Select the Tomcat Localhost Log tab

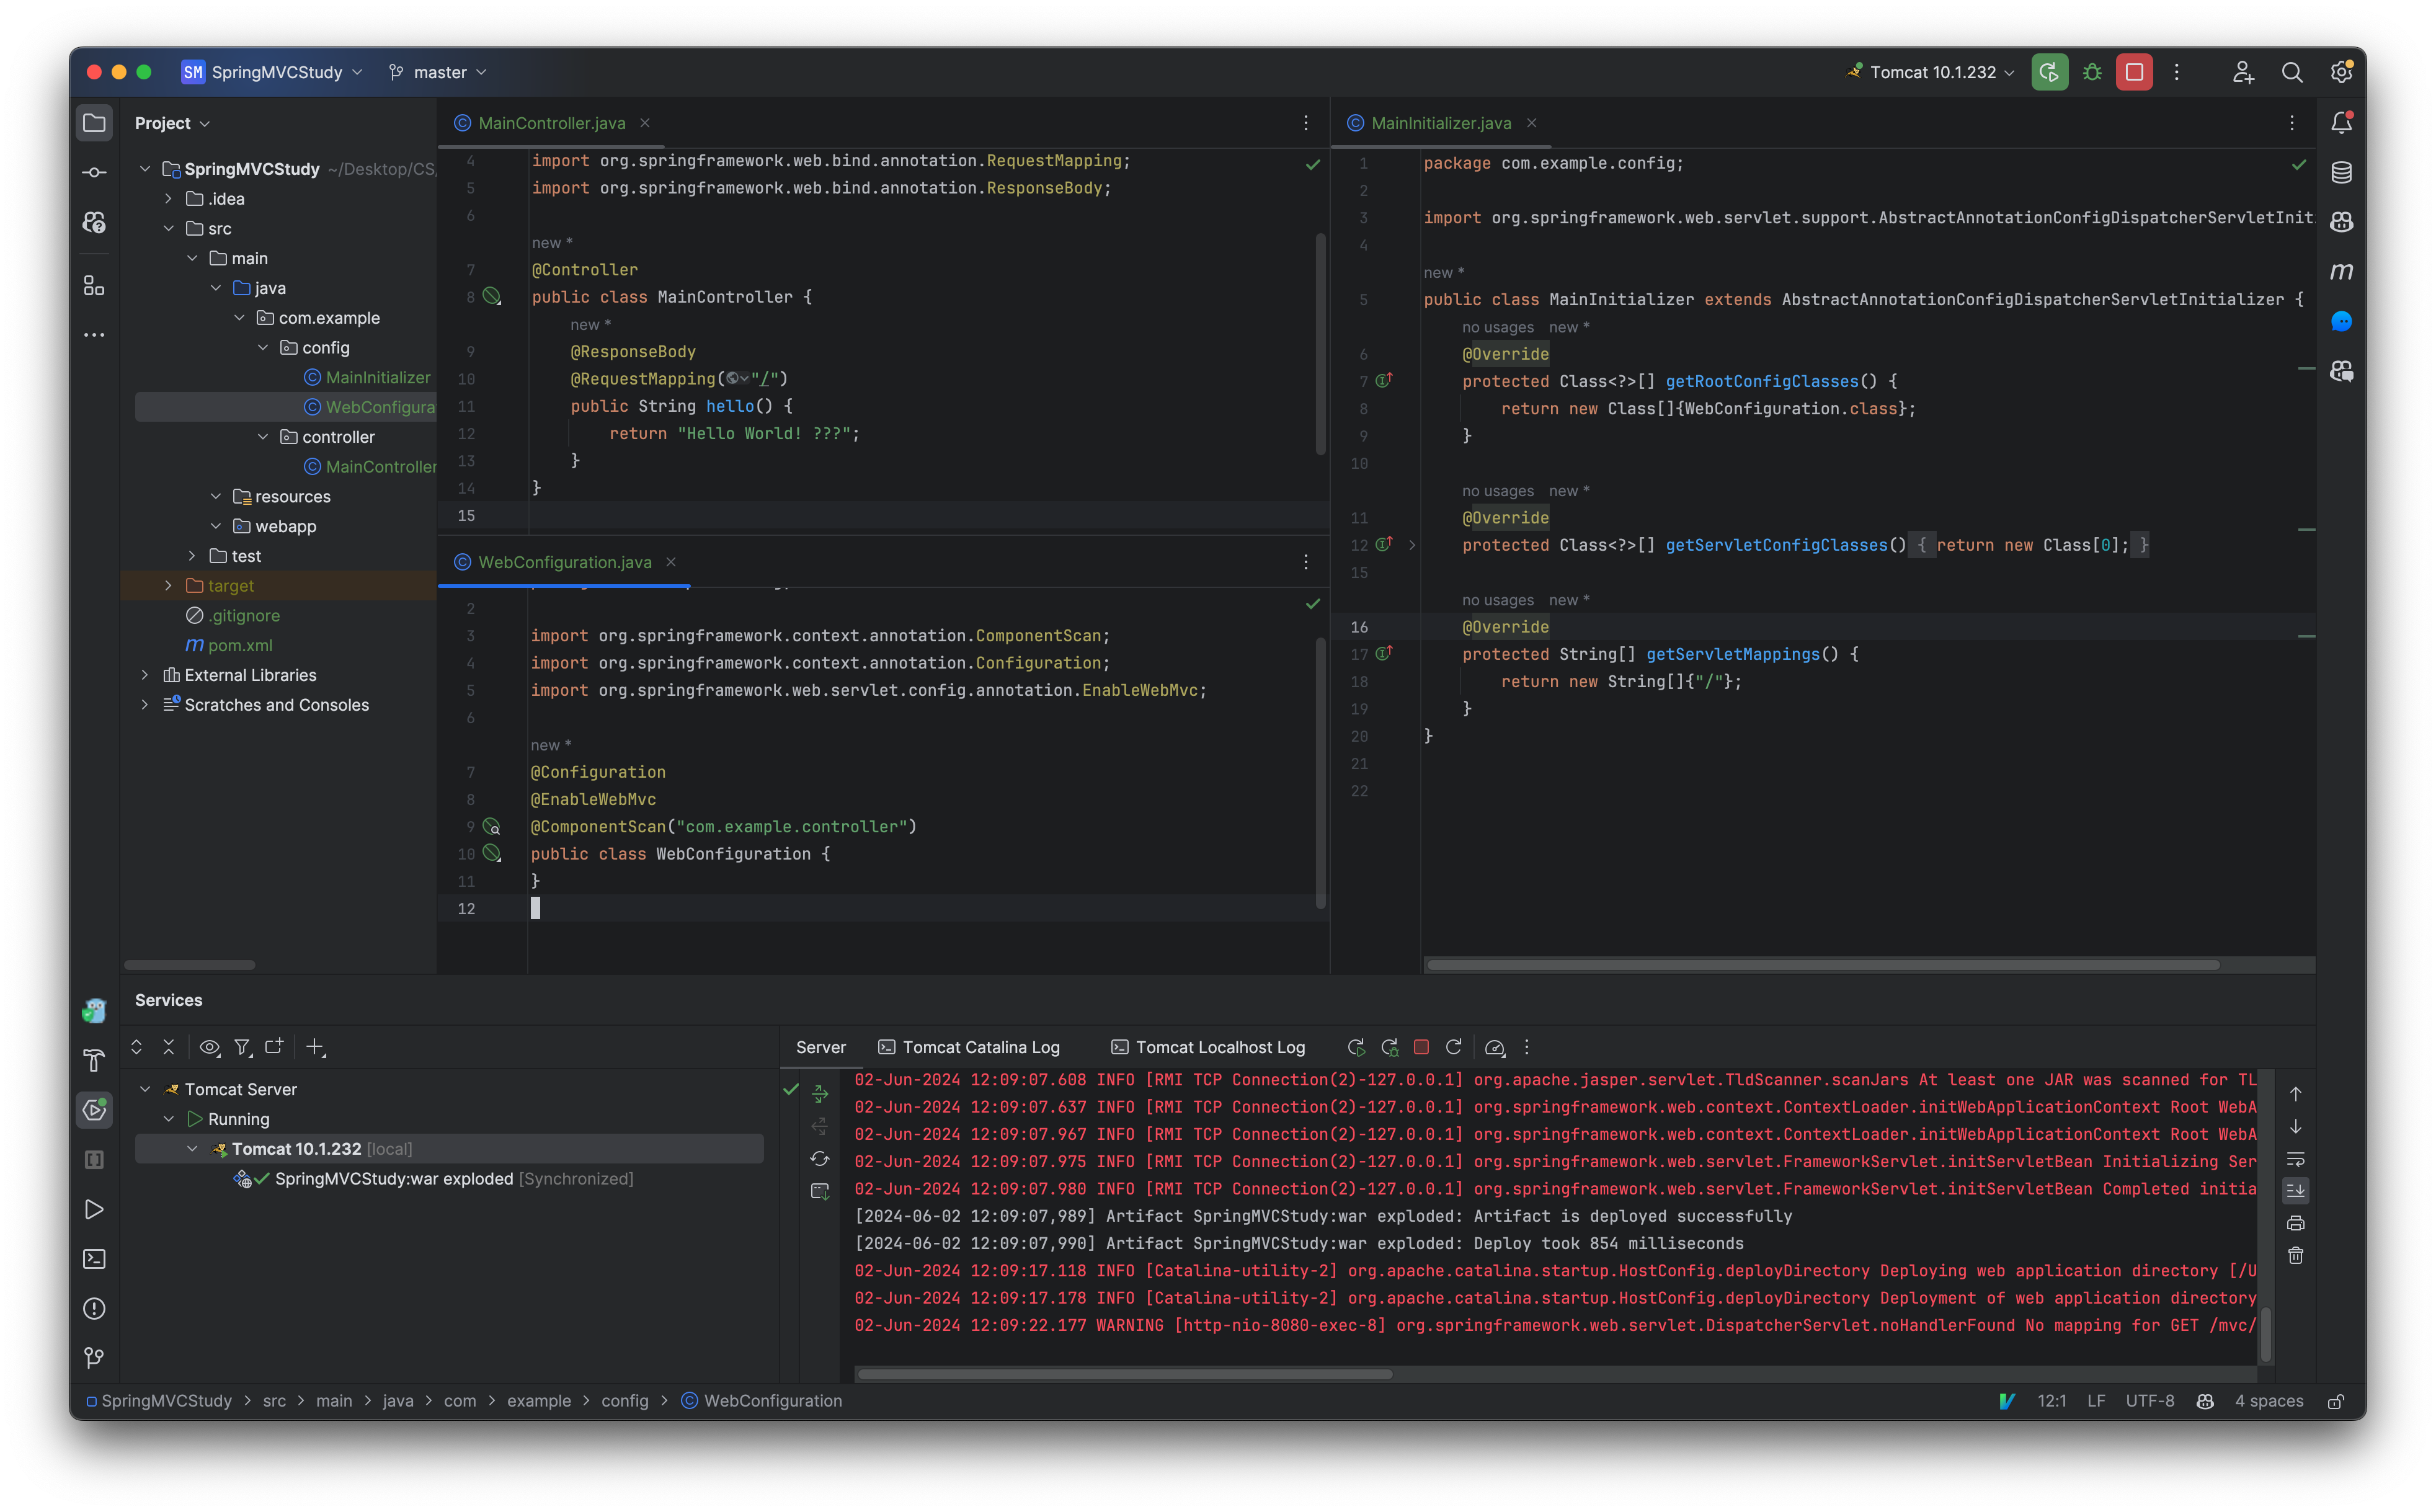click(1219, 1047)
